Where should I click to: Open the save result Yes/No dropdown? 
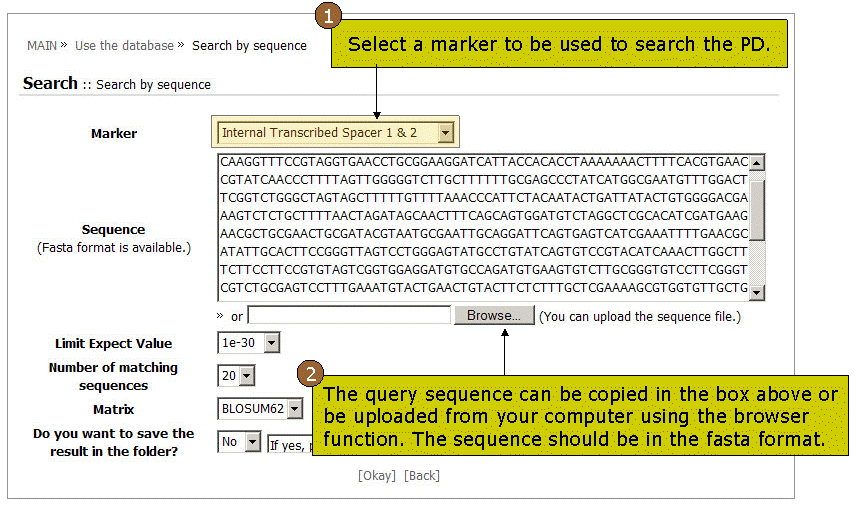pyautogui.click(x=251, y=442)
